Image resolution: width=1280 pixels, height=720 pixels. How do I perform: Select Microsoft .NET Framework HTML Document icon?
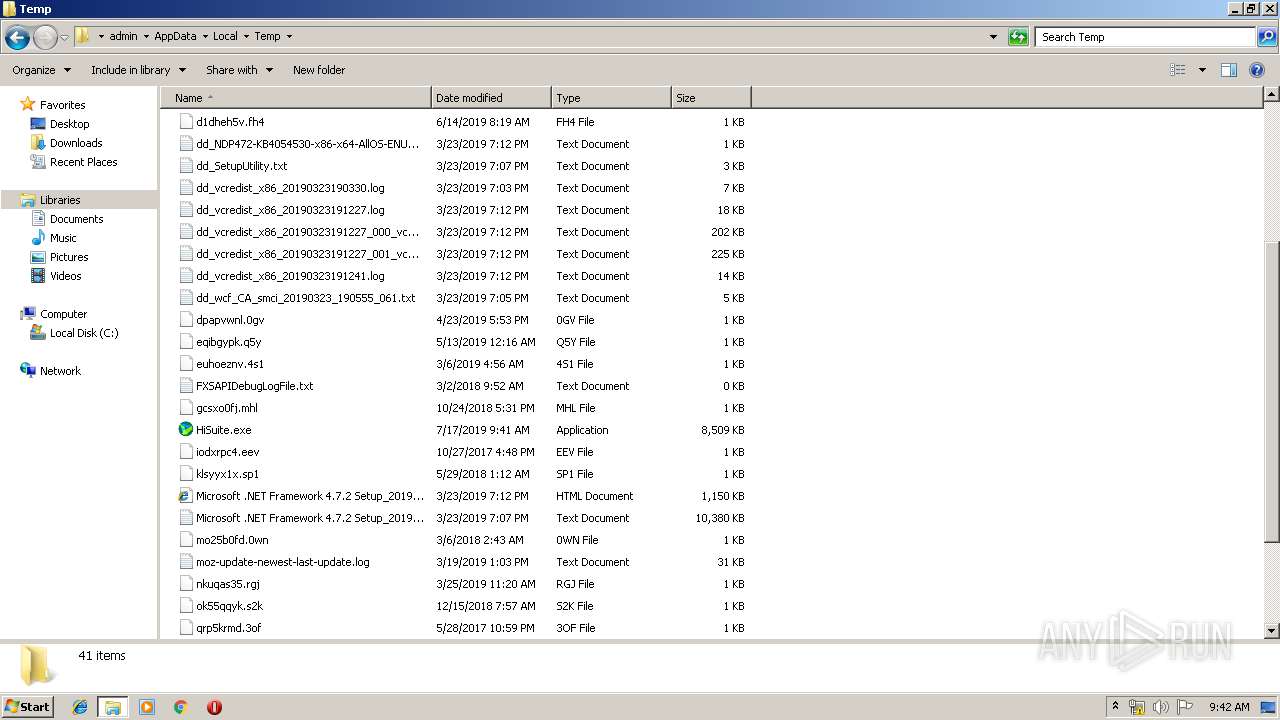point(186,496)
